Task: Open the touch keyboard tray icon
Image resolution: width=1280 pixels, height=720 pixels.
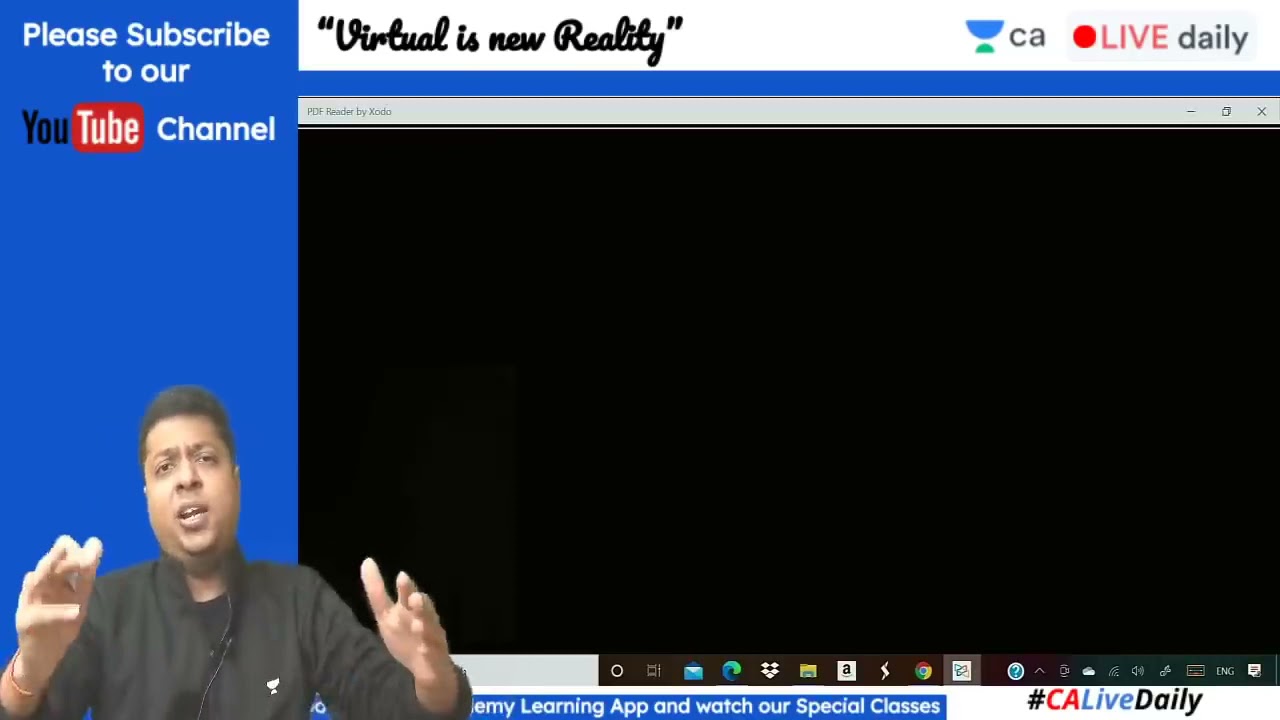Action: [x=1195, y=671]
